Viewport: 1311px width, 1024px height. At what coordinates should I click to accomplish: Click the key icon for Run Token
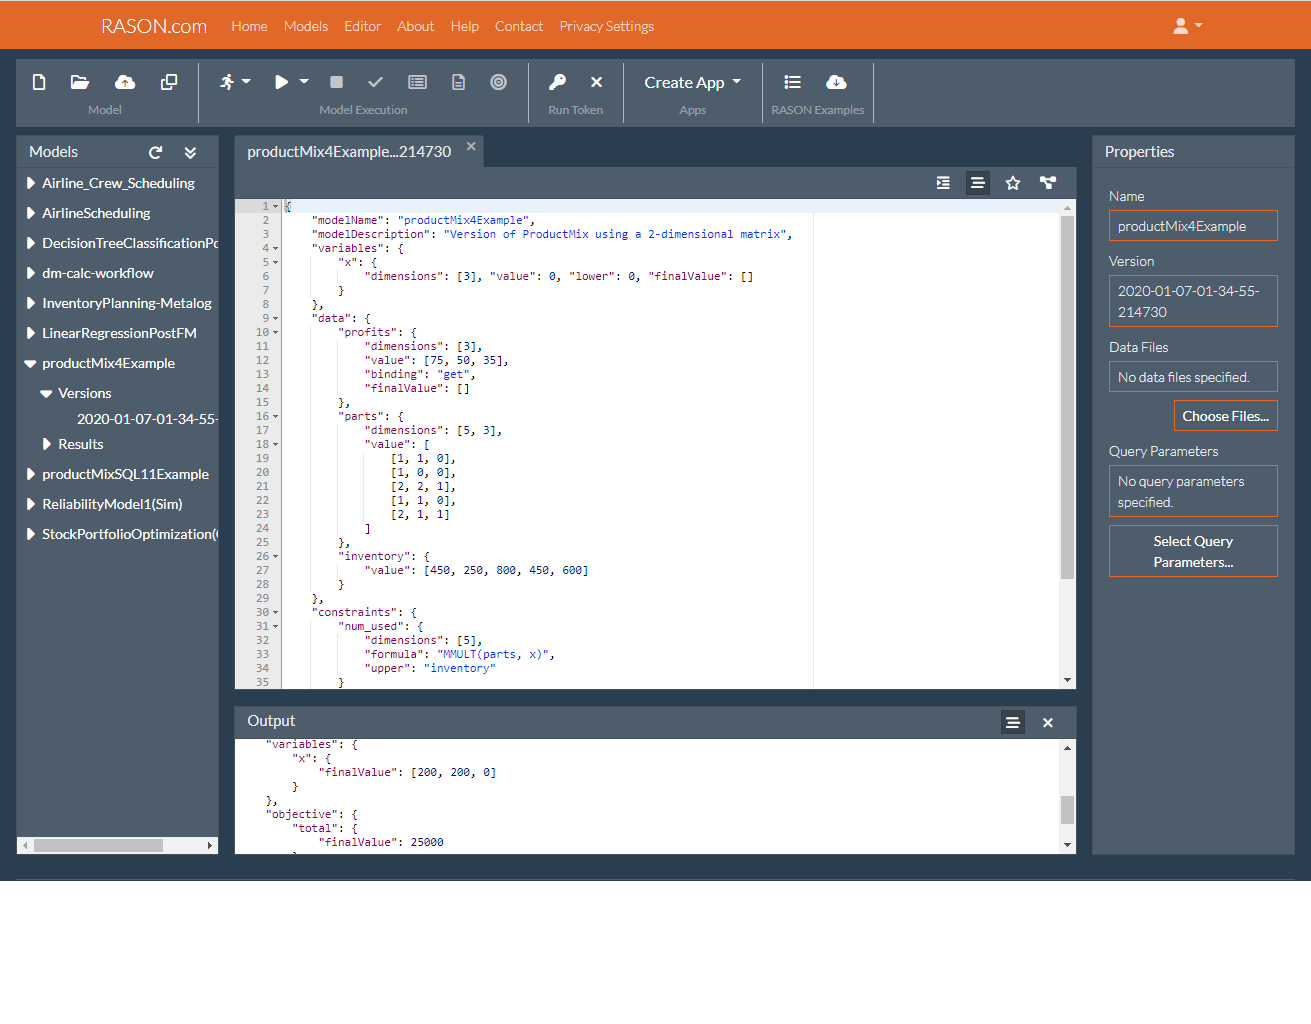pos(557,82)
